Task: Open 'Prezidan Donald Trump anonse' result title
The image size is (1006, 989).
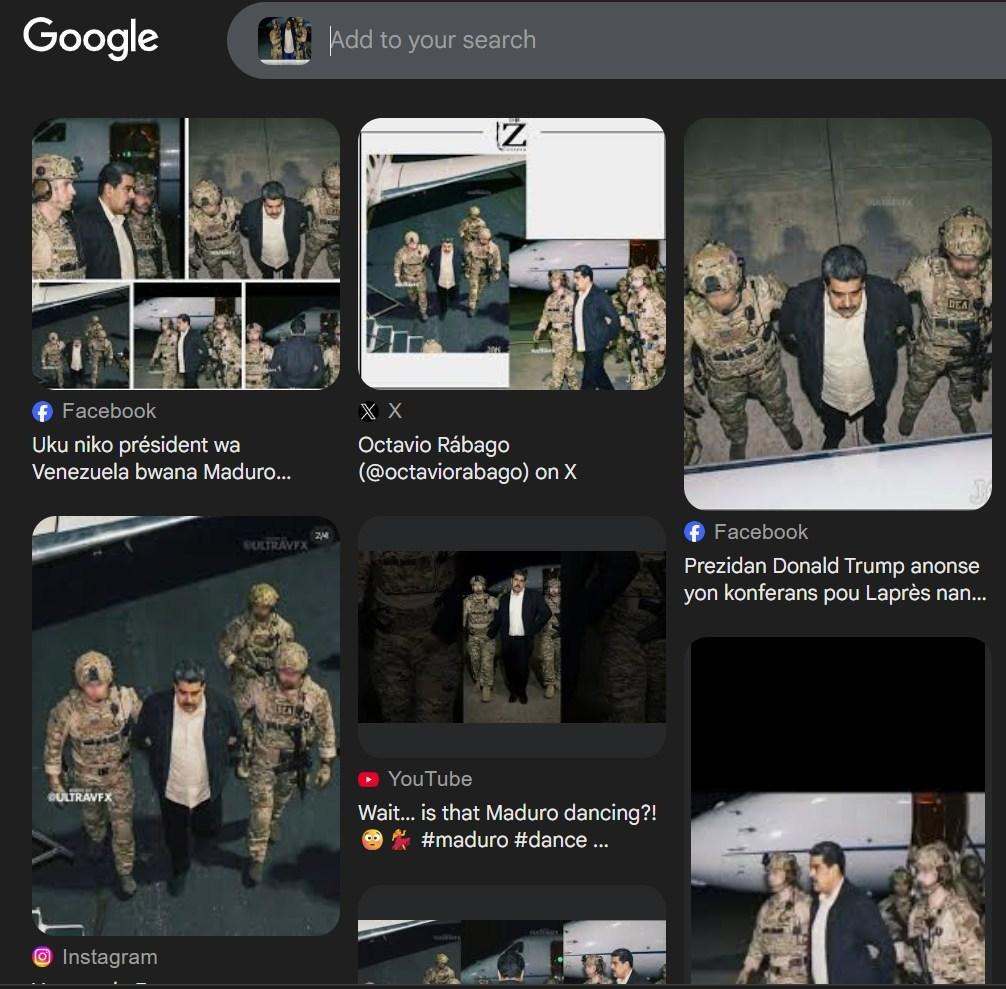Action: pos(834,579)
